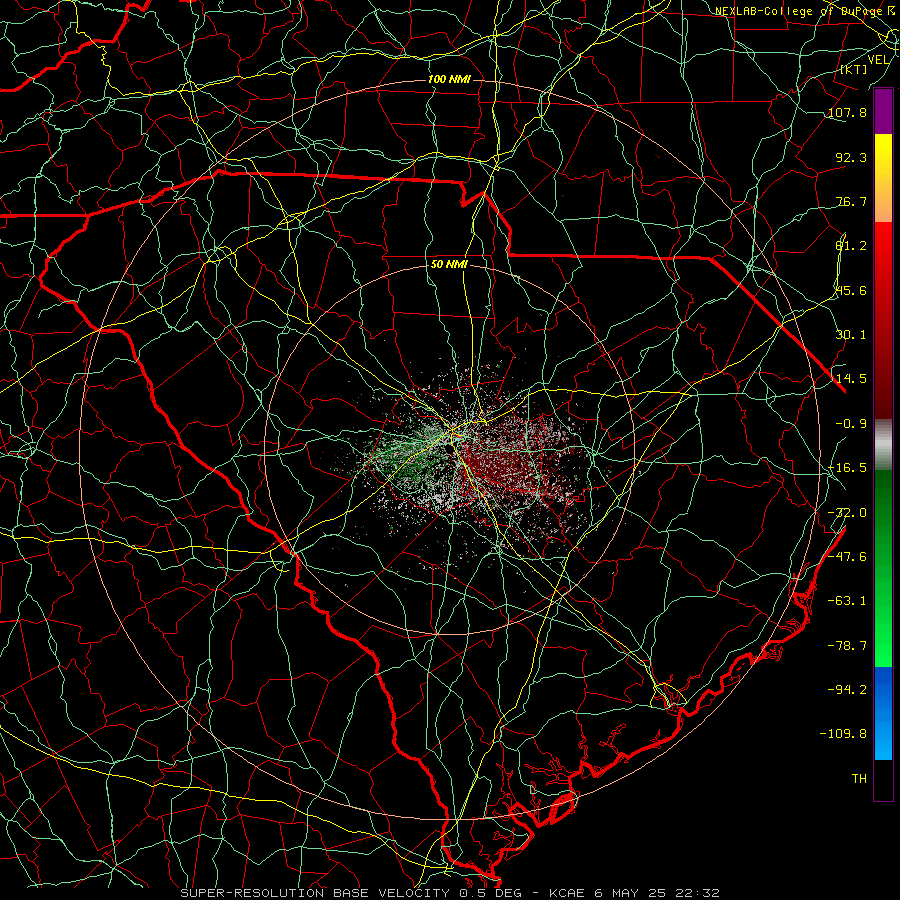Click the 100 NMI range ring label

click(x=449, y=79)
